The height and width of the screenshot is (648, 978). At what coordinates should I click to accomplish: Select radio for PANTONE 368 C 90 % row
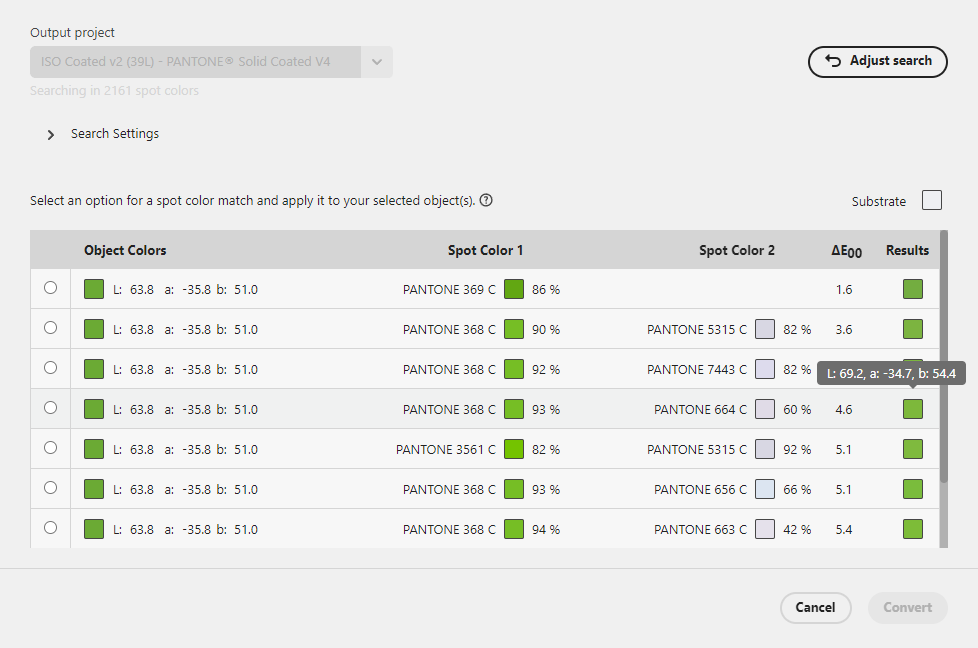51,327
